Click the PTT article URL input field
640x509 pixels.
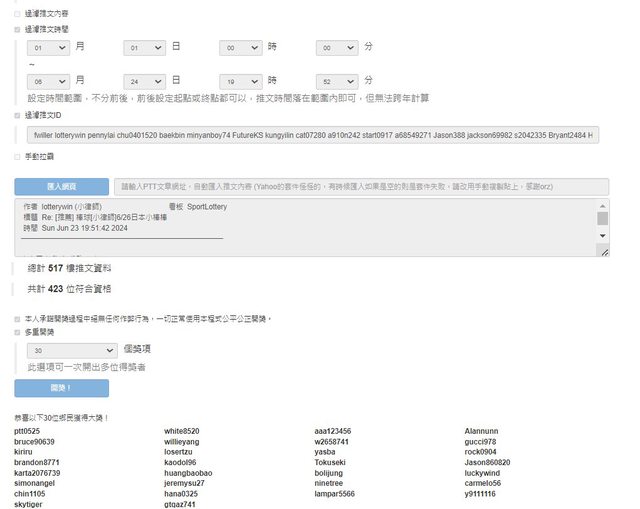pyautogui.click(x=361, y=187)
